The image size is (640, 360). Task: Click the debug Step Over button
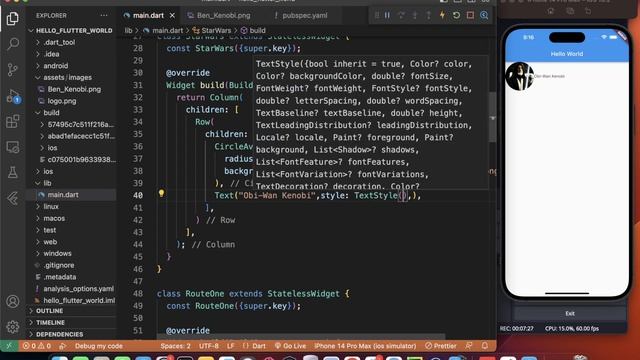(401, 15)
